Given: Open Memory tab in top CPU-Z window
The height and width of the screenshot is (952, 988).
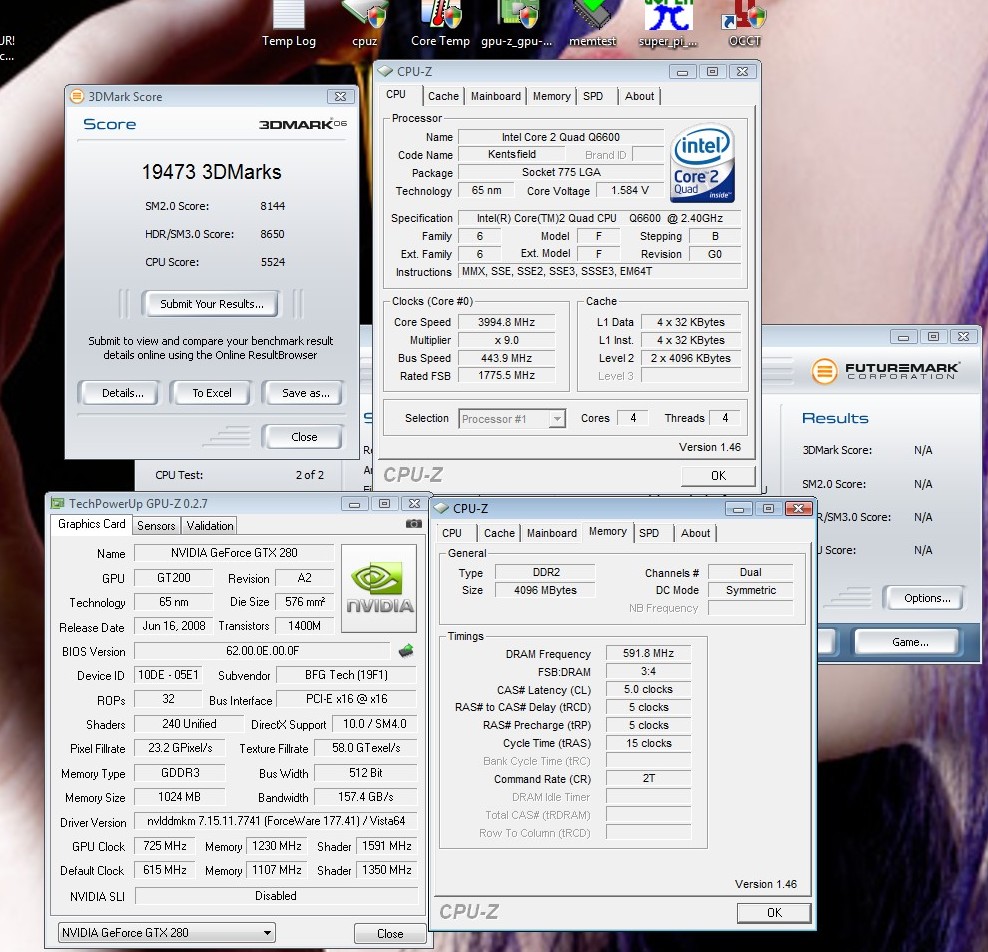Looking at the screenshot, I should [551, 96].
